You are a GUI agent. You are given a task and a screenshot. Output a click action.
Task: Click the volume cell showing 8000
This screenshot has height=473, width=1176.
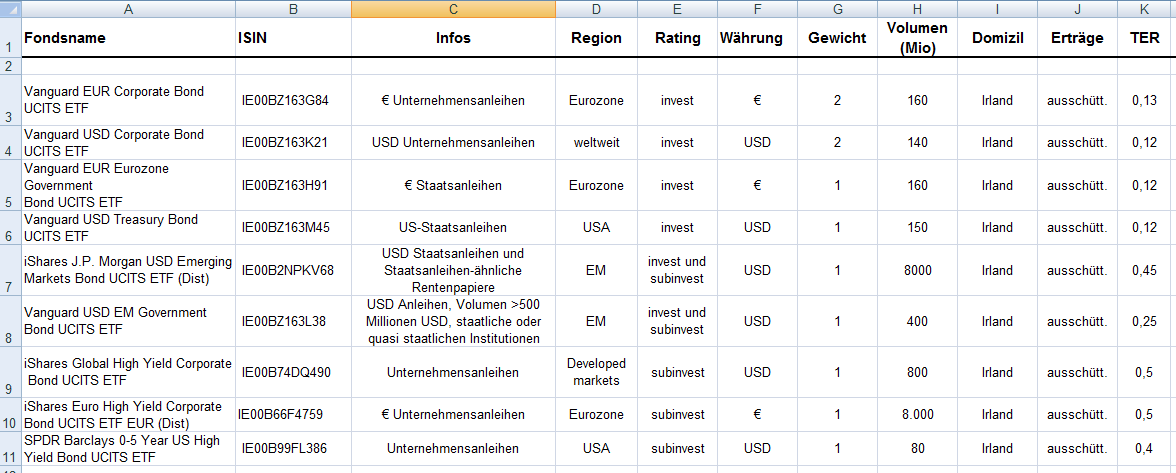point(917,270)
